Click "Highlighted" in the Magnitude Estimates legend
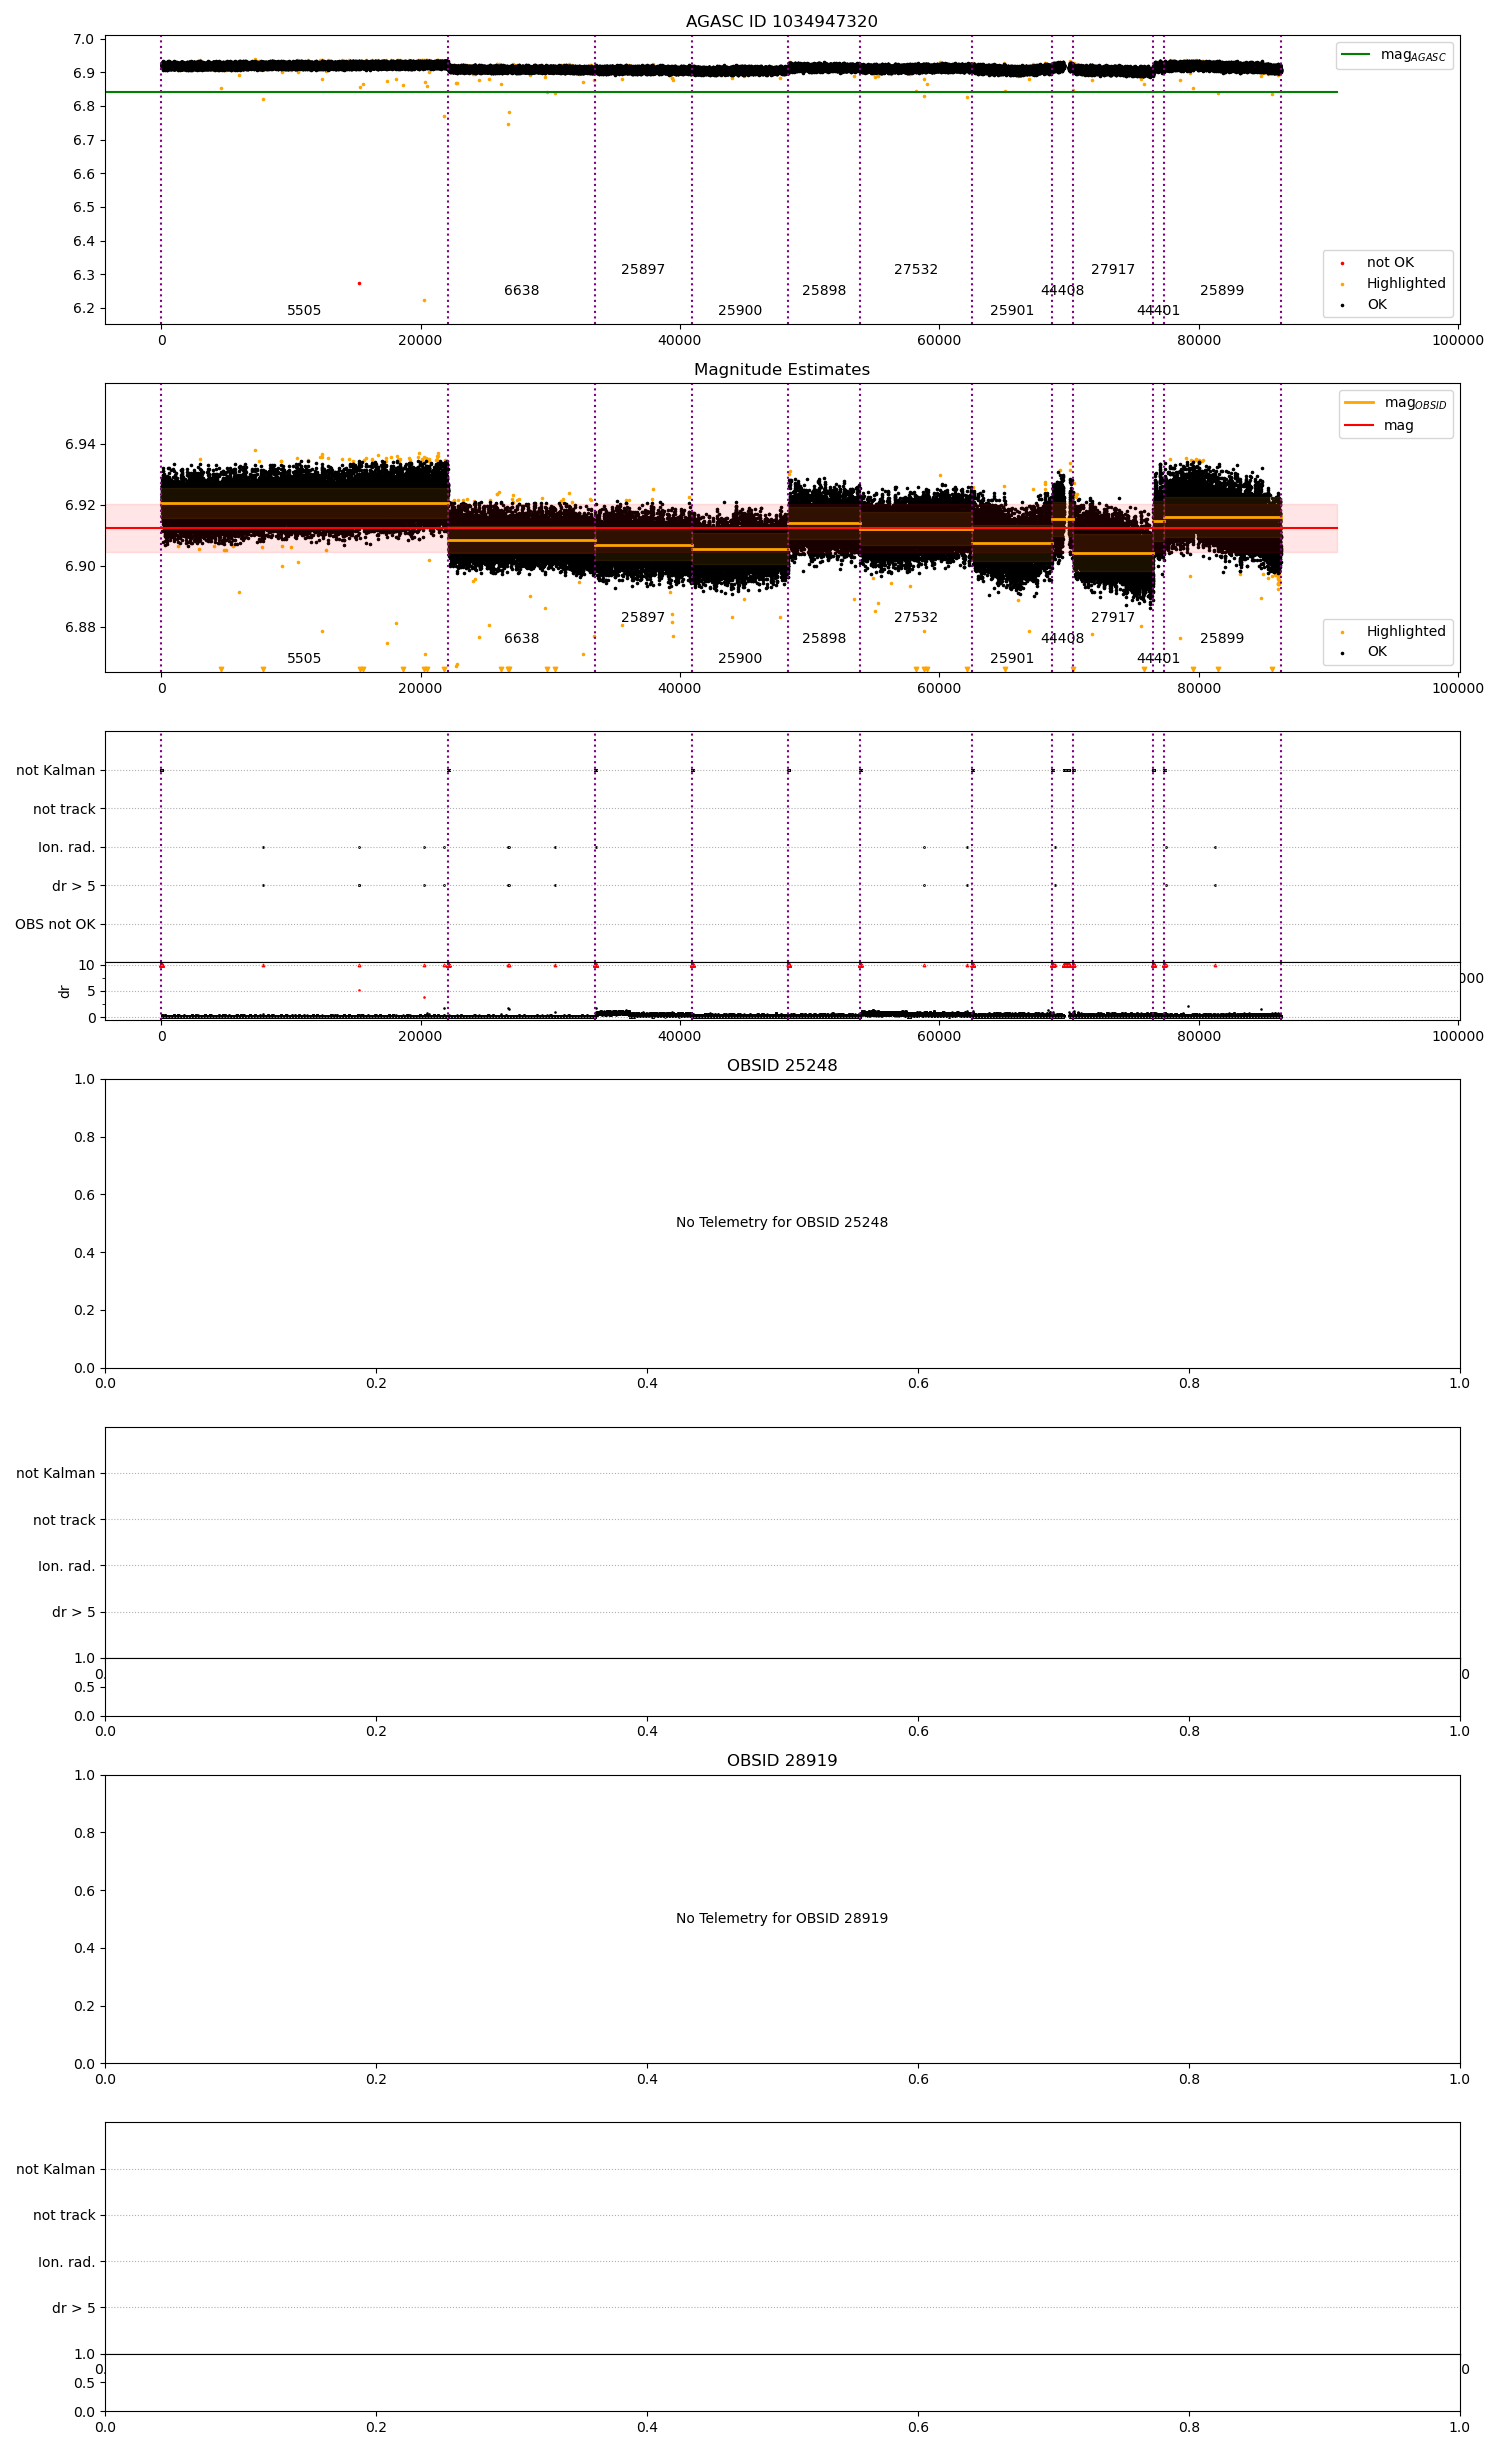1500x2450 pixels. [1394, 631]
